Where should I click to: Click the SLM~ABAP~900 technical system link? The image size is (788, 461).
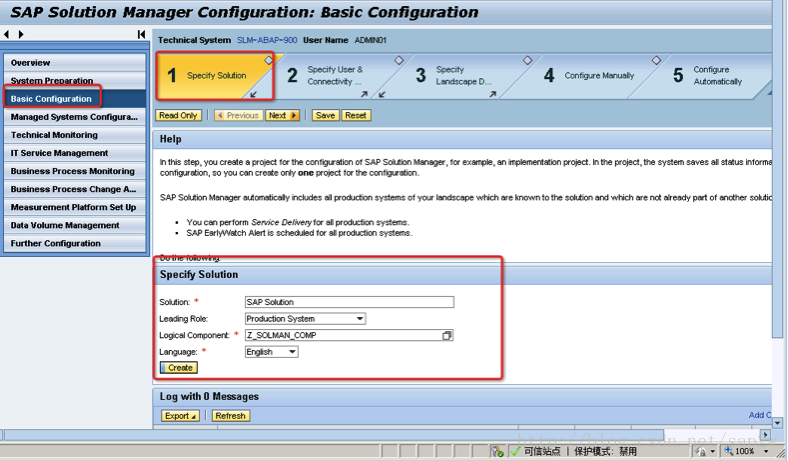(267, 40)
